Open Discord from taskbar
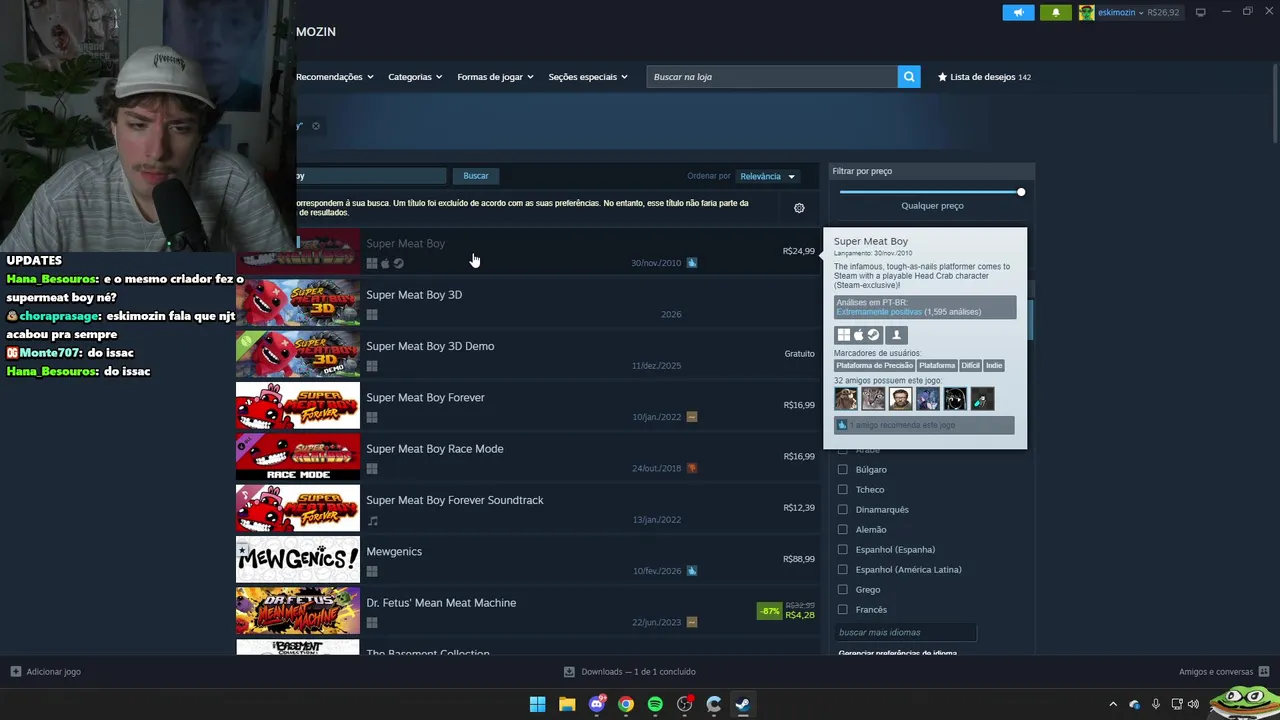The height and width of the screenshot is (720, 1280). pos(597,704)
